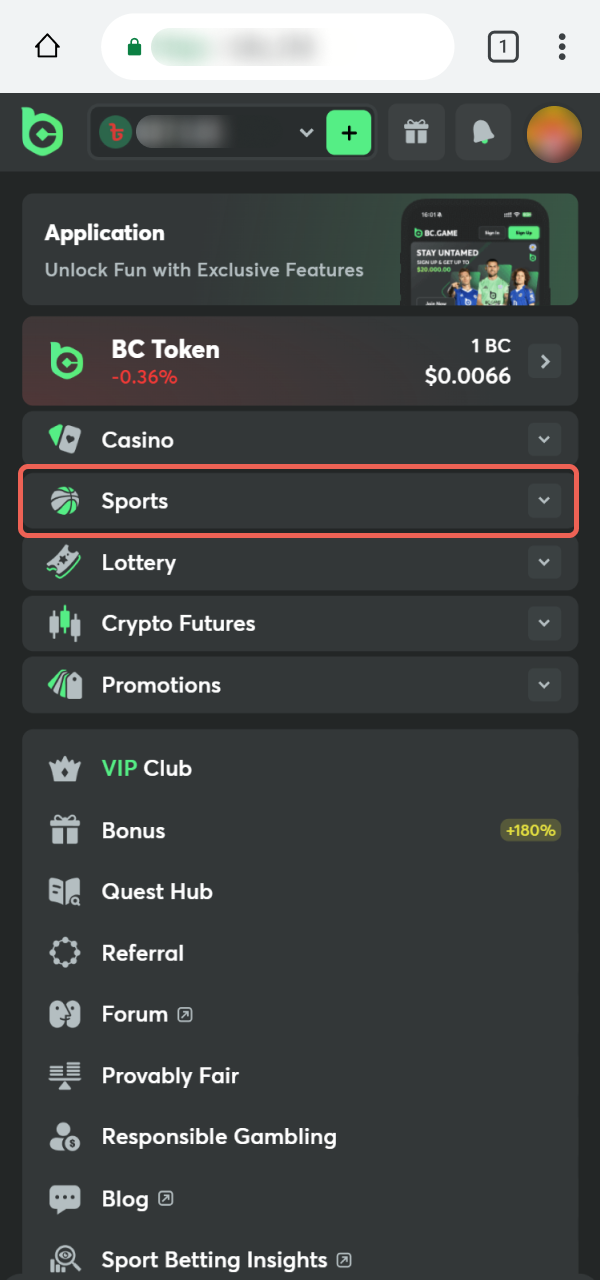Open the gift rewards icon in the header

pos(416,132)
